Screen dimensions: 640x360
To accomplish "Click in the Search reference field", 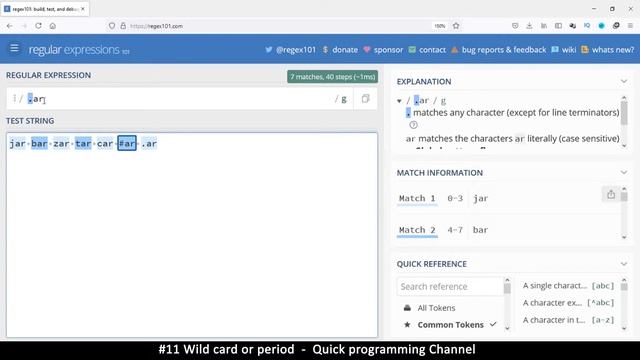I will [450, 286].
